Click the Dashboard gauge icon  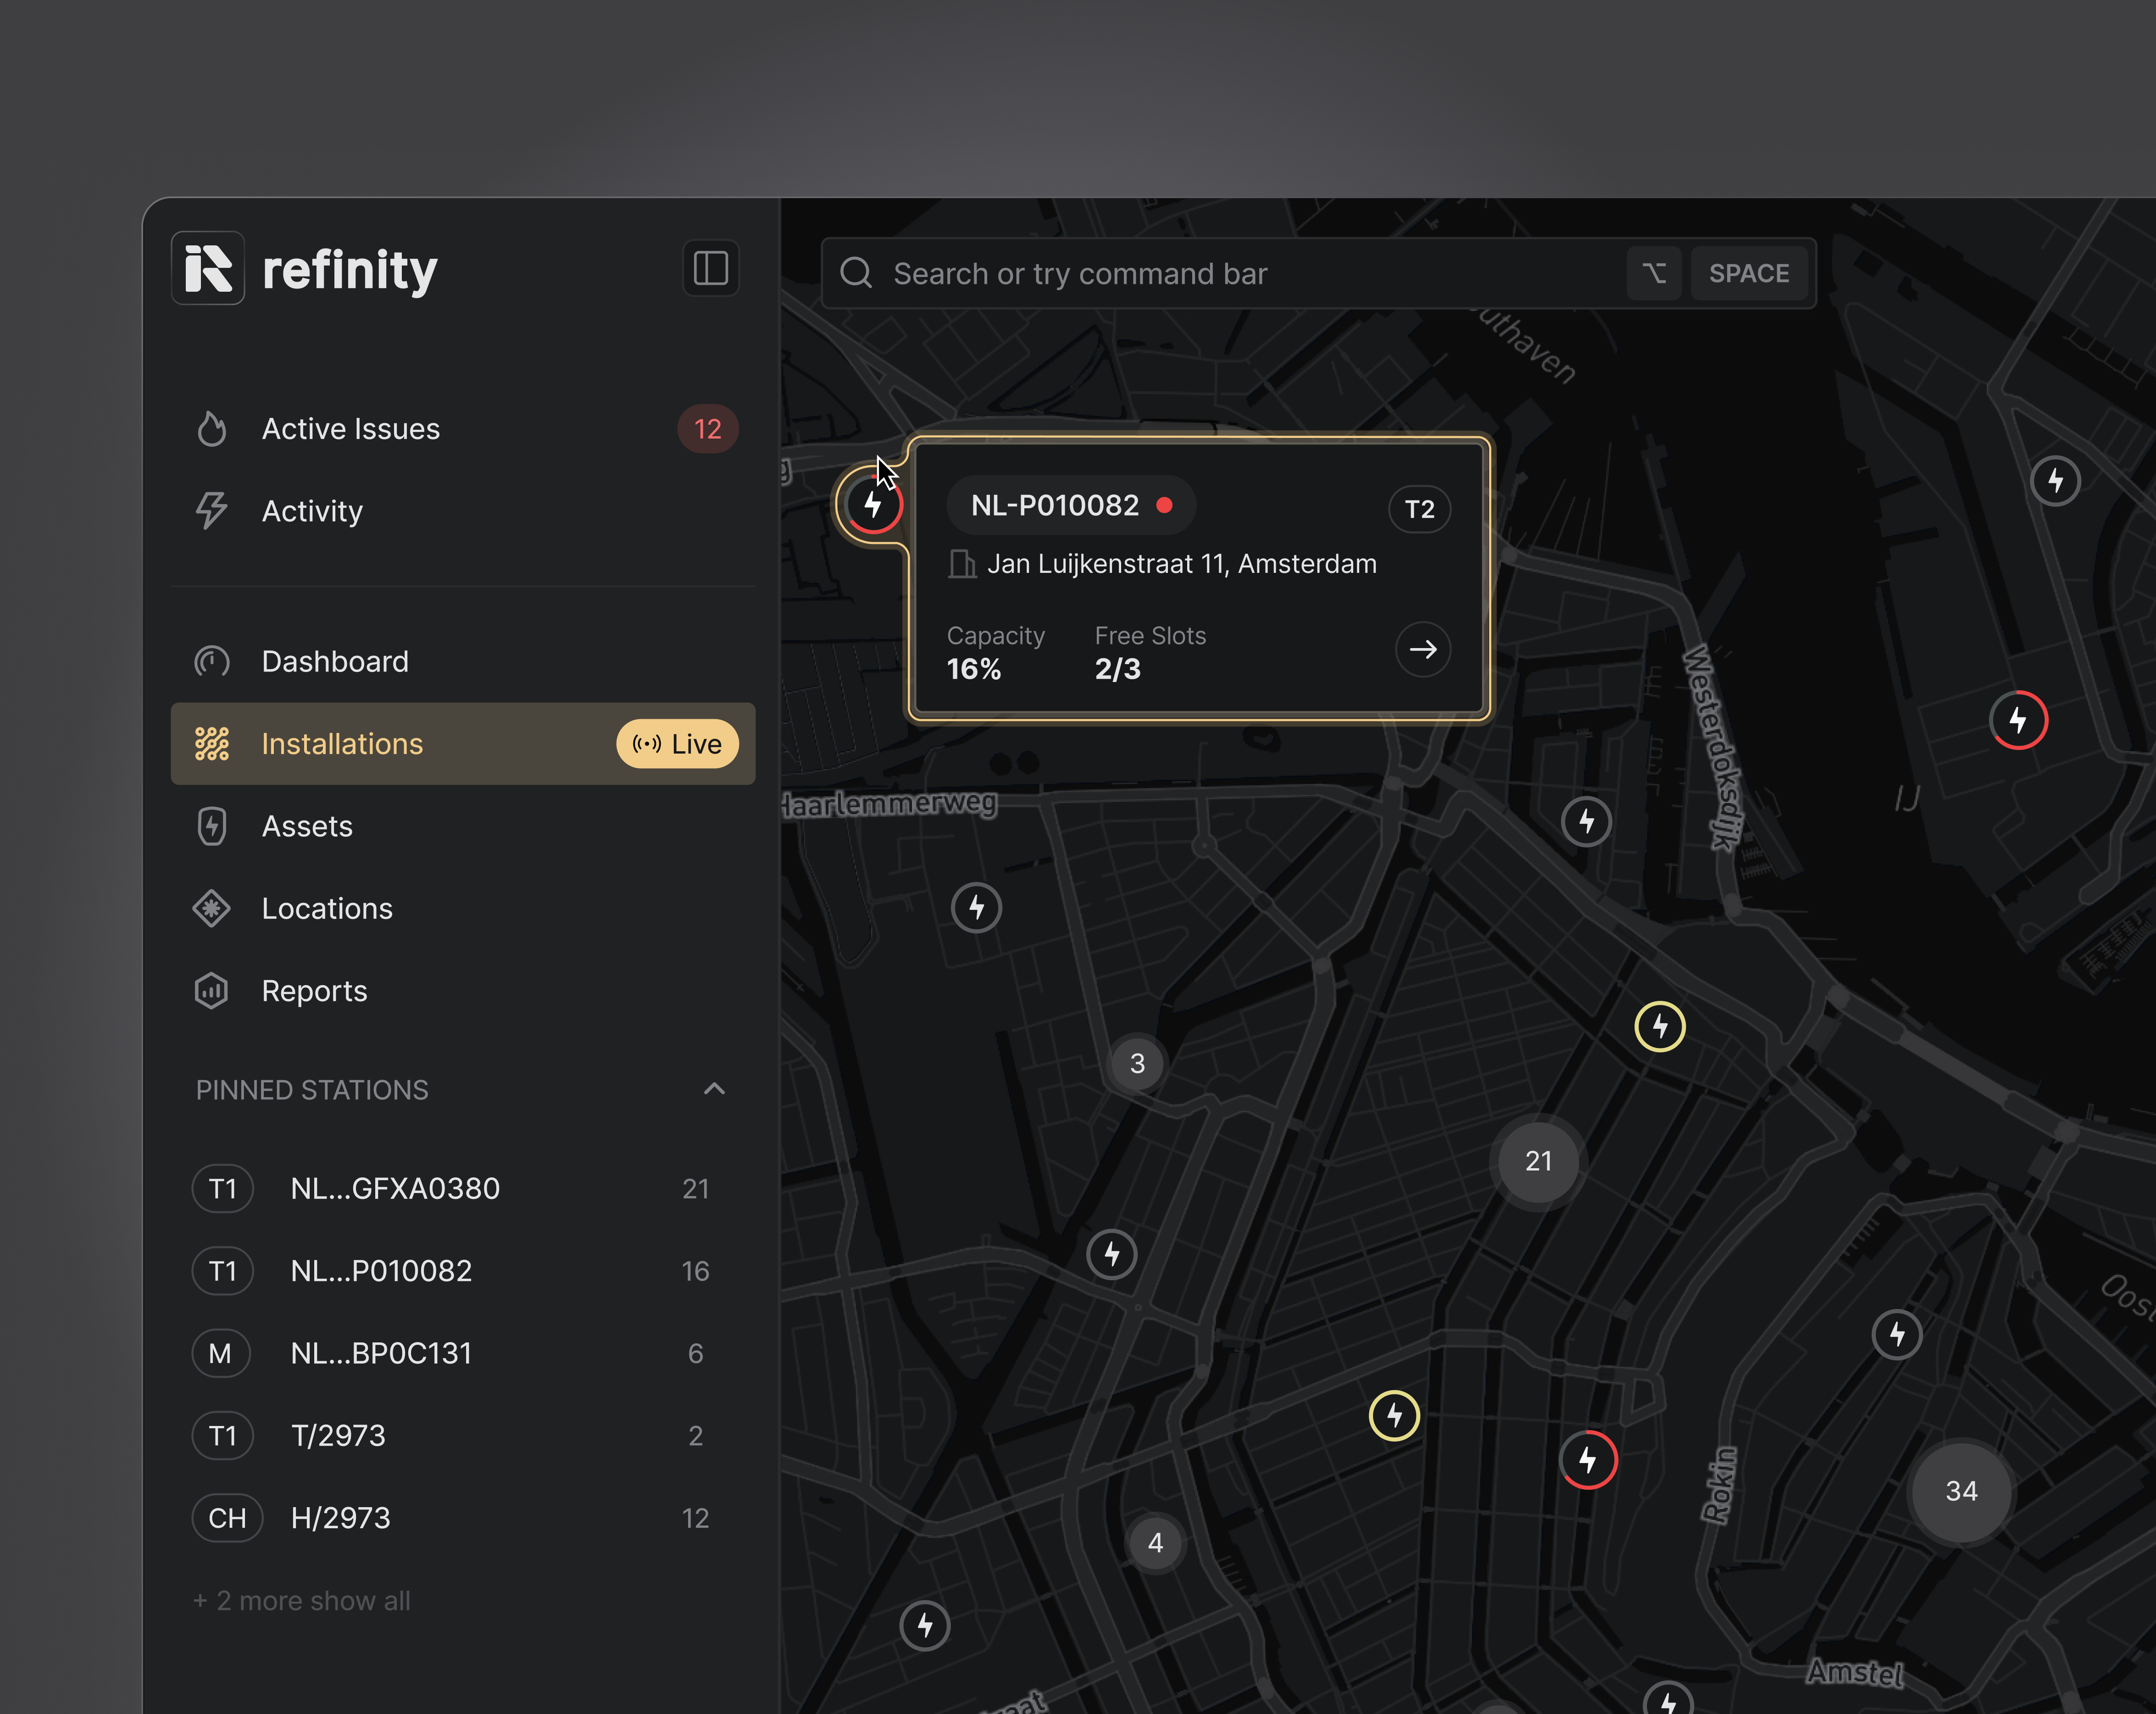point(211,661)
